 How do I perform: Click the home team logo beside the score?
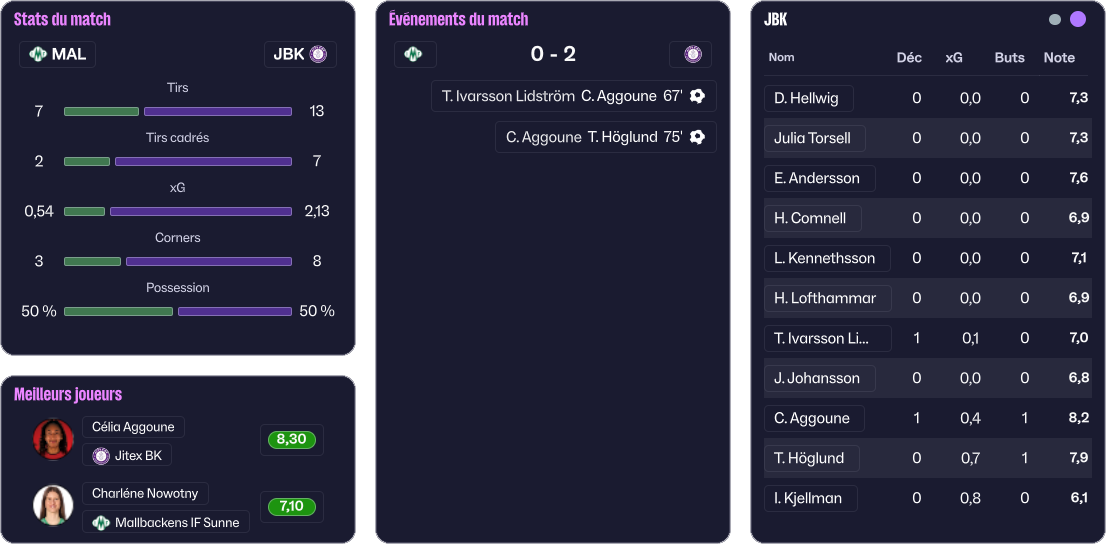414,54
